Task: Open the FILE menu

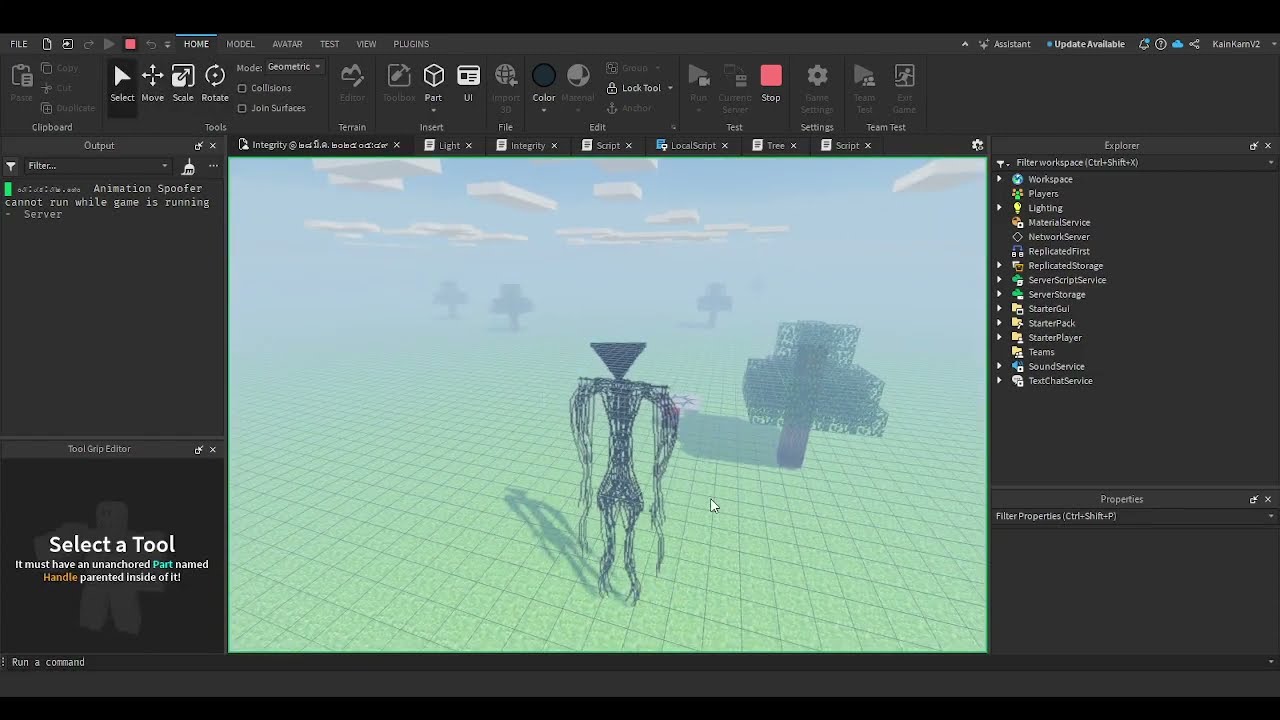Action: coord(19,44)
